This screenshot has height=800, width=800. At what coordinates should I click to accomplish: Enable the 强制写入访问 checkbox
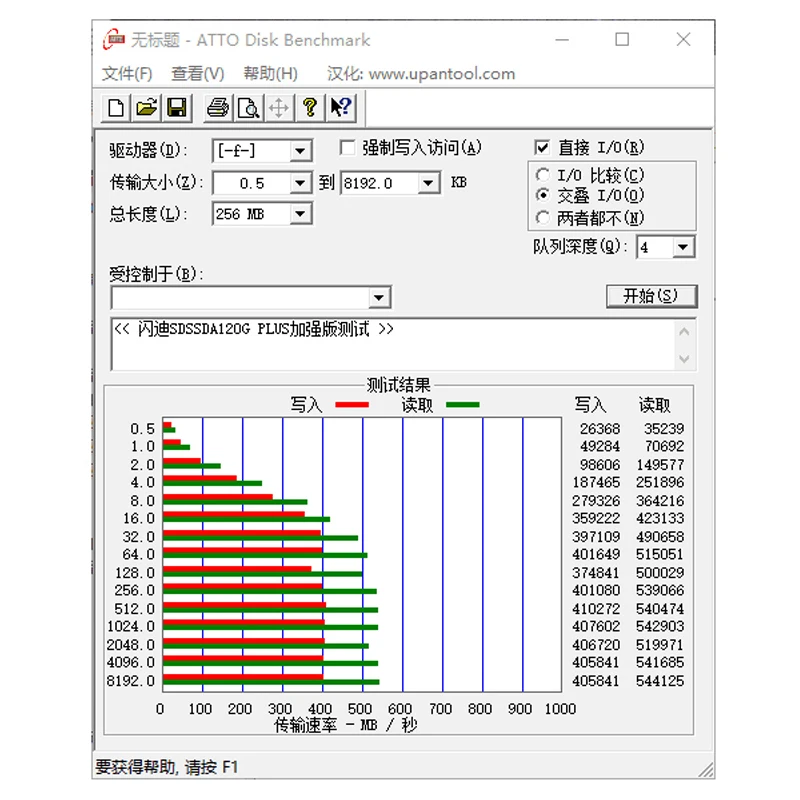click(x=347, y=148)
